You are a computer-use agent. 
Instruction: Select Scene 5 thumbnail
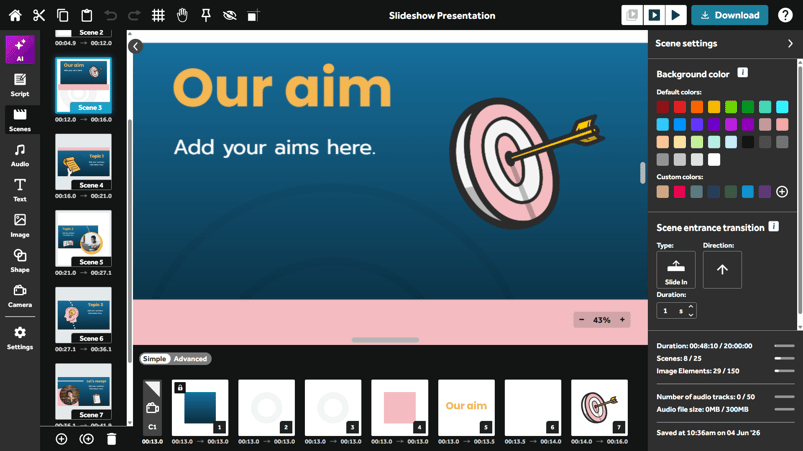(83, 239)
